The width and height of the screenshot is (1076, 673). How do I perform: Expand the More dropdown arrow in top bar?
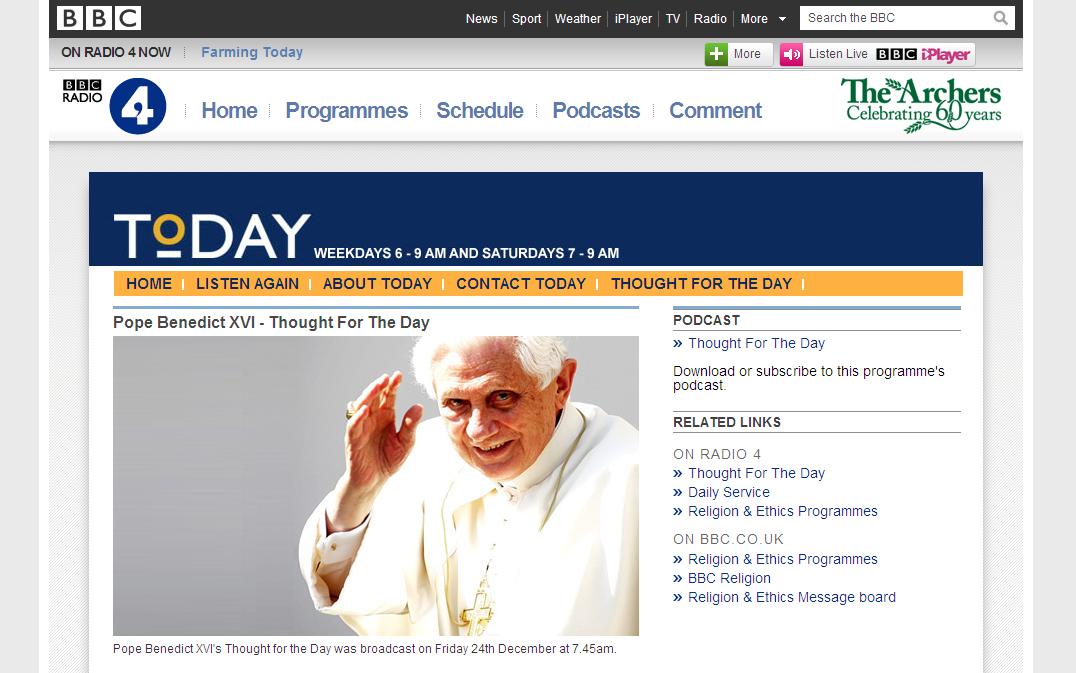point(782,19)
